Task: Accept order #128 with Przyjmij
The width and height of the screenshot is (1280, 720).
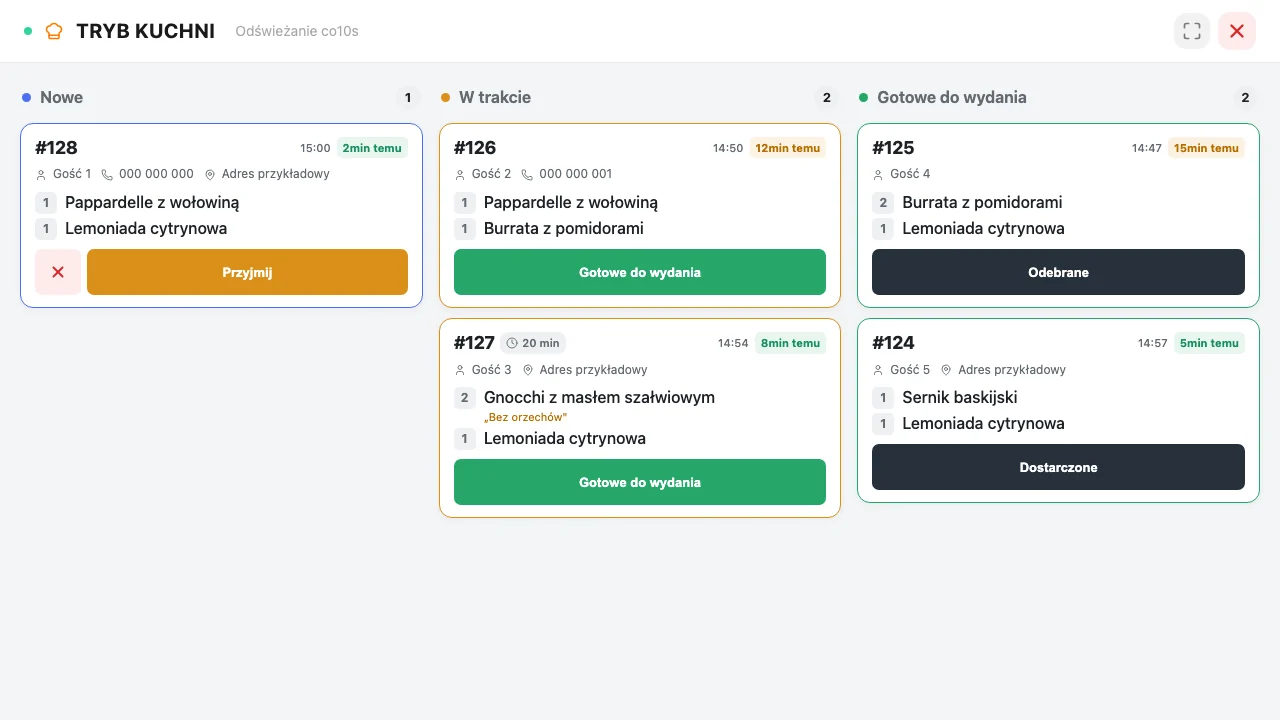Action: (x=248, y=272)
